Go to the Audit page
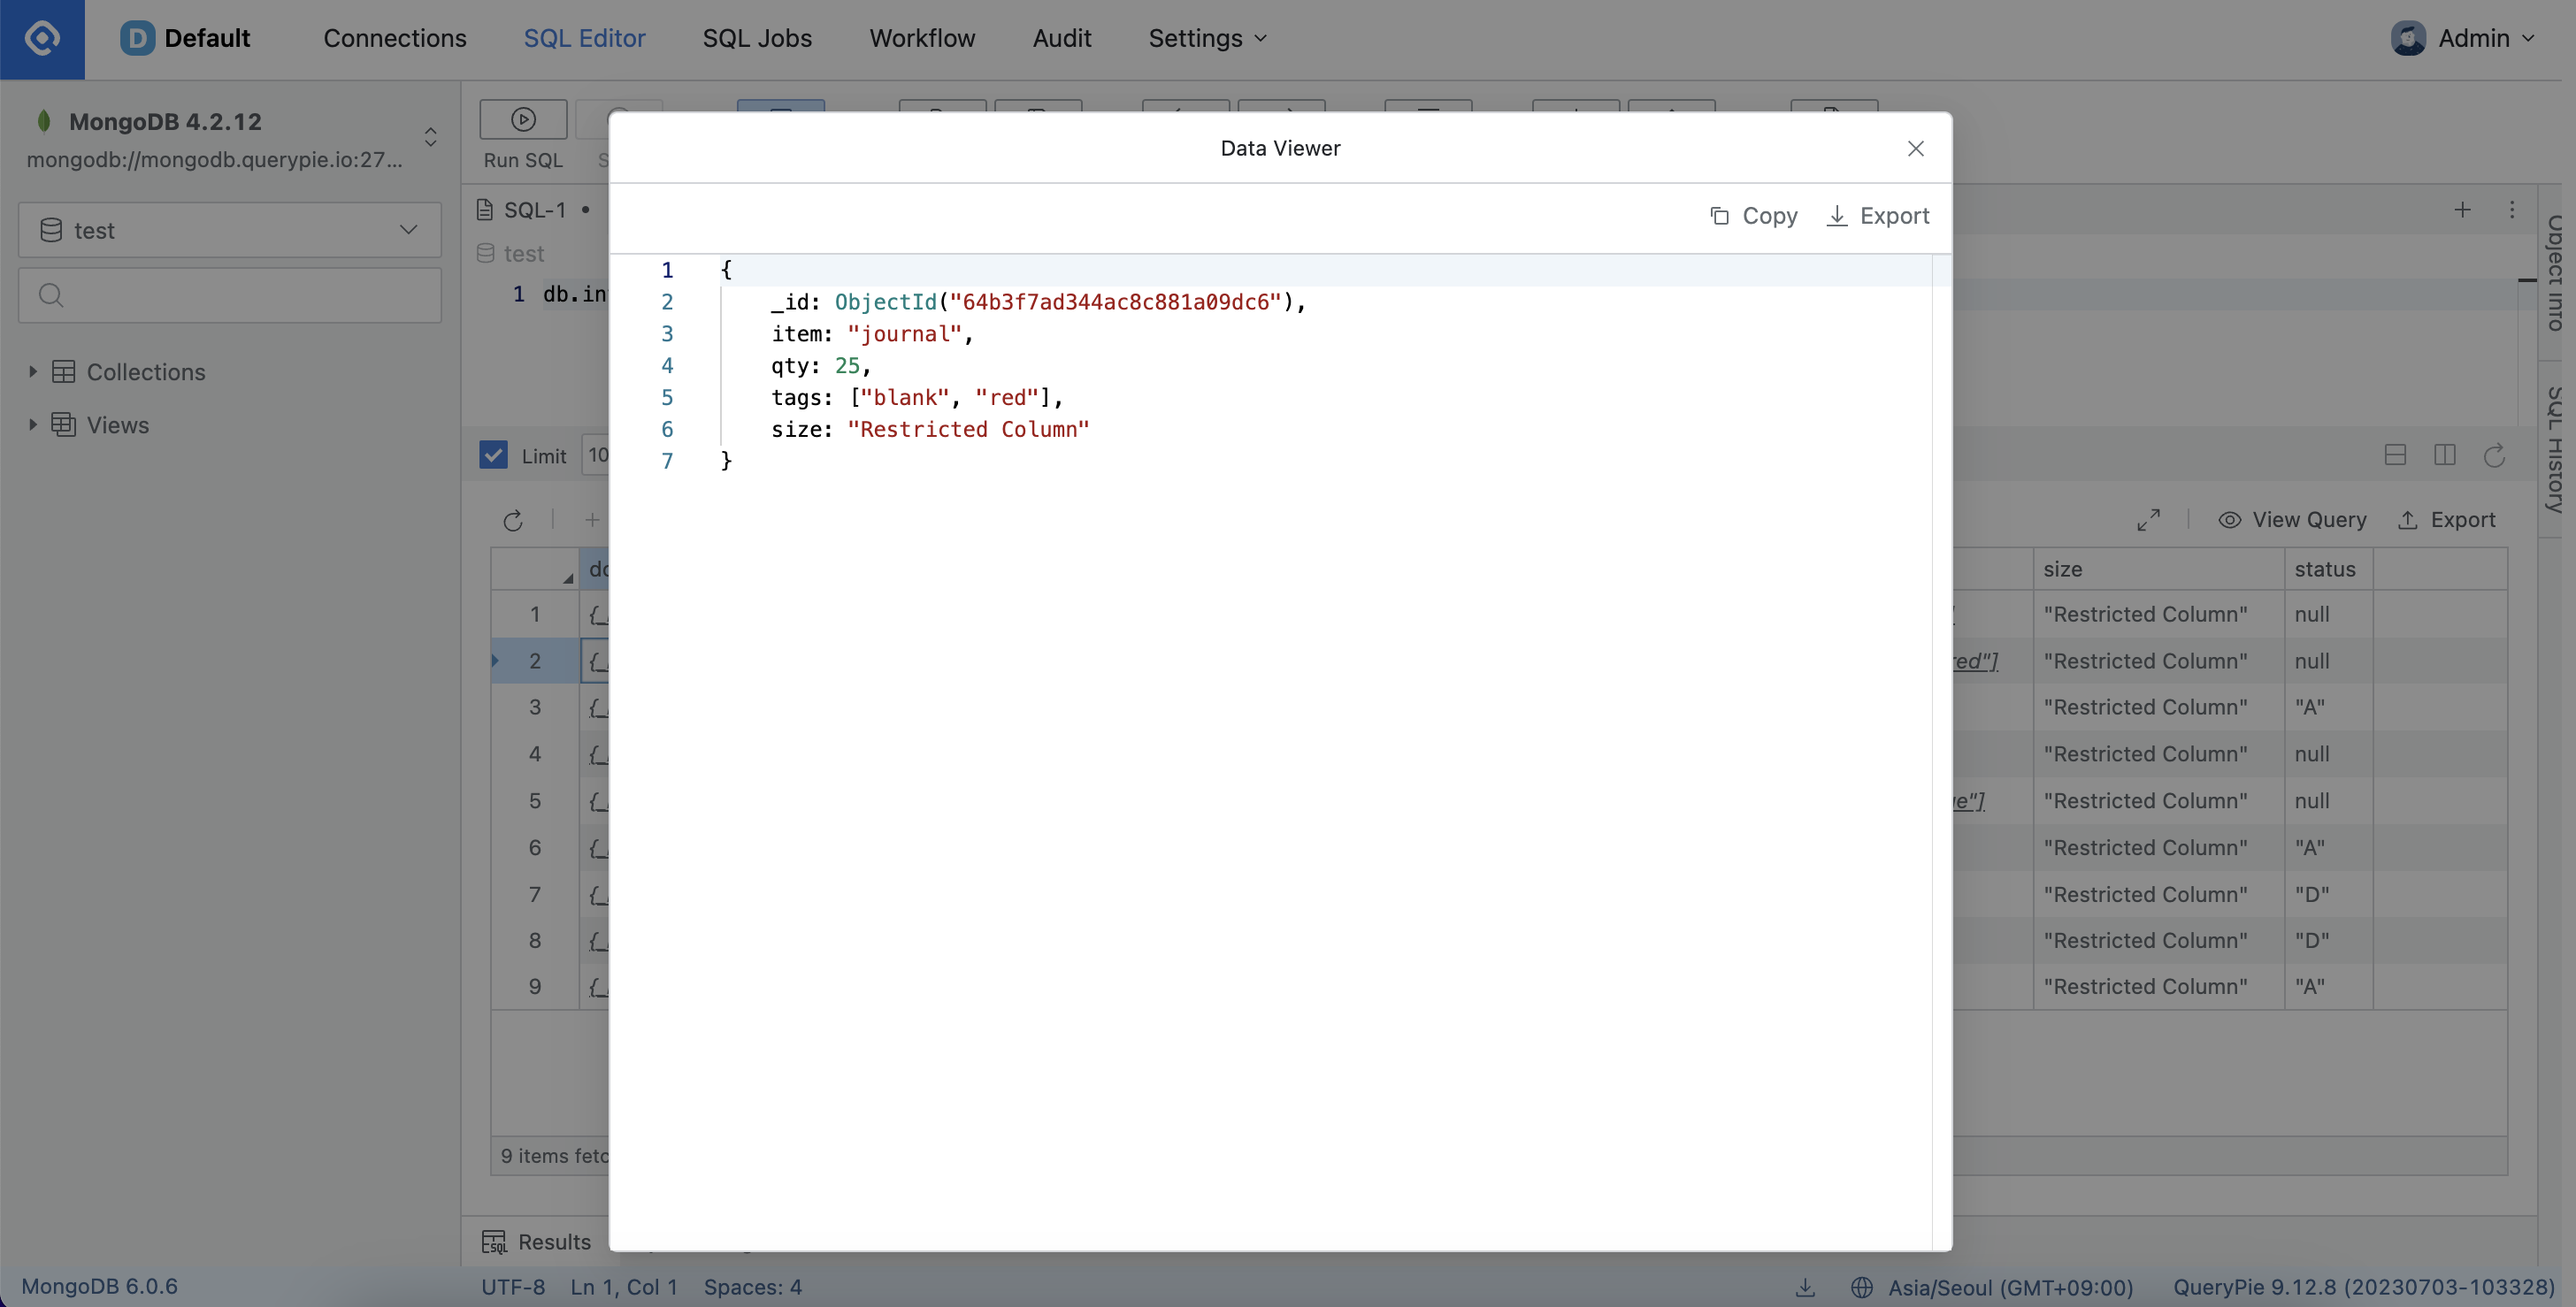This screenshot has height=1307, width=2576. click(1061, 38)
